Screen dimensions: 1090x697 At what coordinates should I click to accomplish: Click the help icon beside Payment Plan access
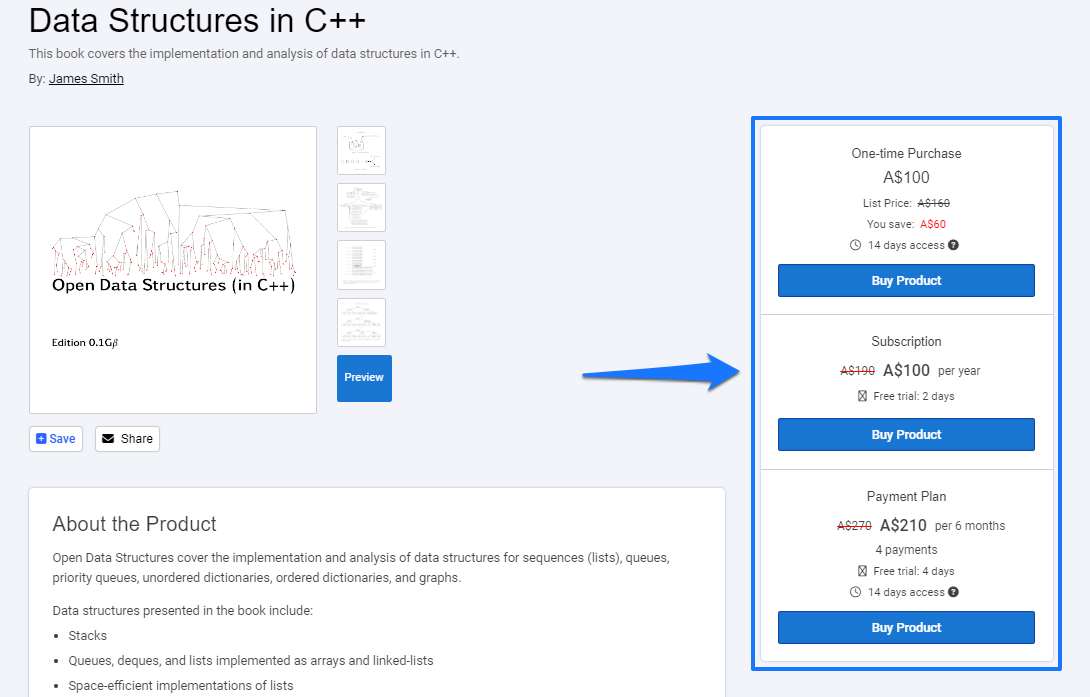(x=953, y=592)
